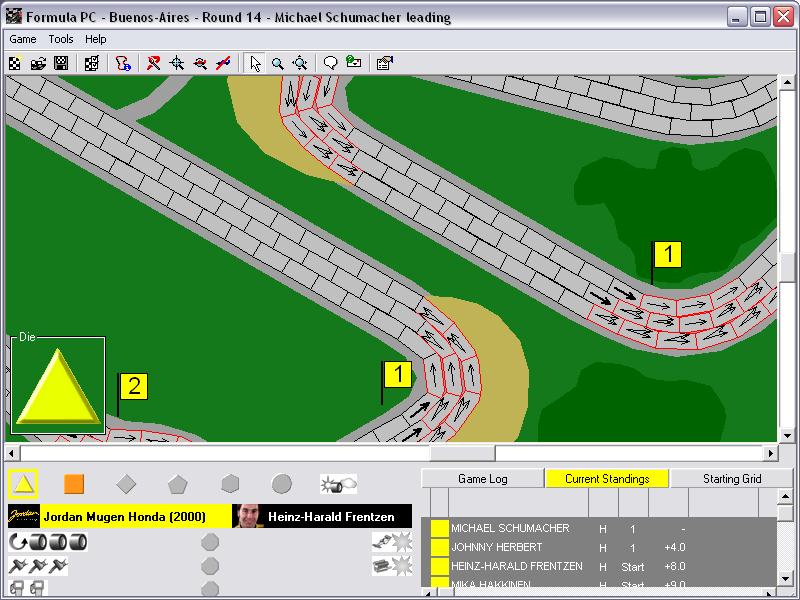Click map scroll down arrow

(787, 436)
